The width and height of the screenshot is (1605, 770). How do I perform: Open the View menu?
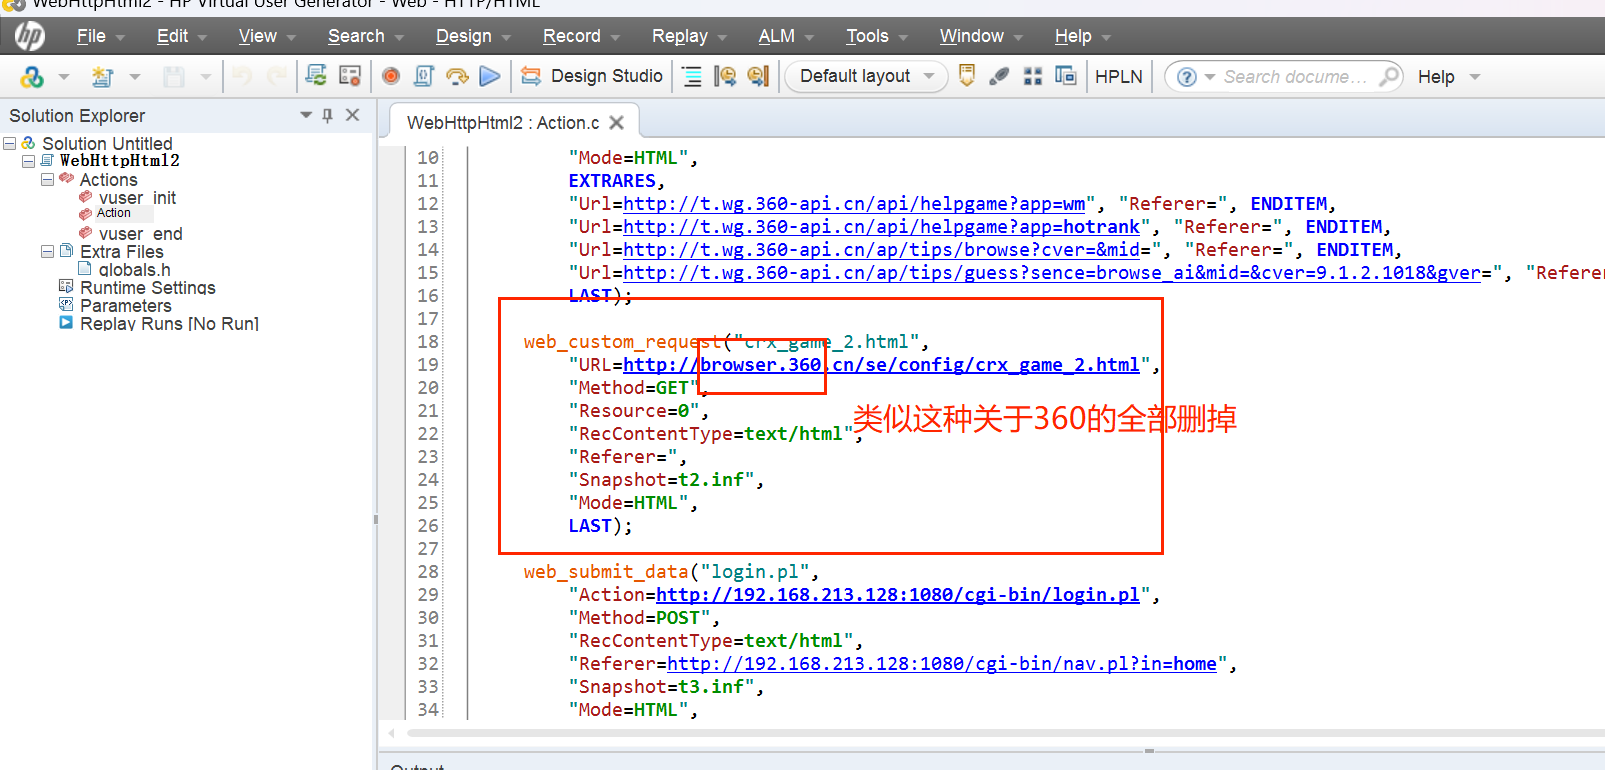pos(267,36)
